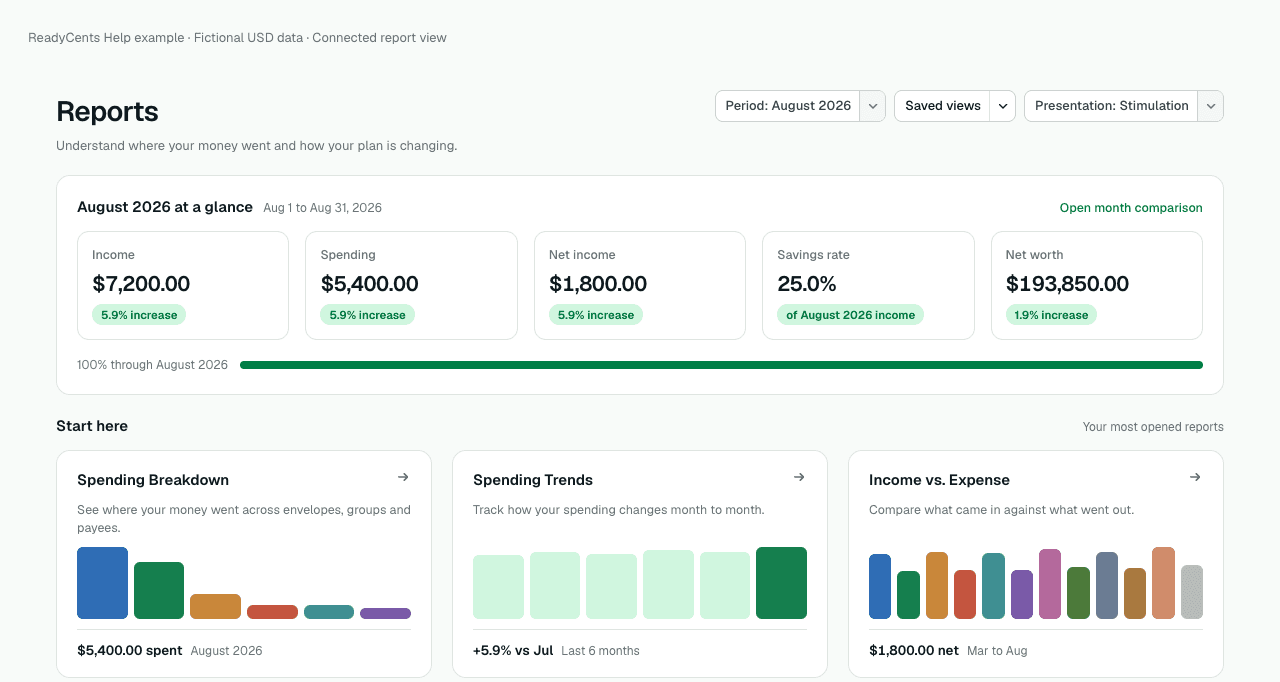Click 'Your most opened reports' text
The width and height of the screenshot is (1280, 682).
tap(1153, 427)
